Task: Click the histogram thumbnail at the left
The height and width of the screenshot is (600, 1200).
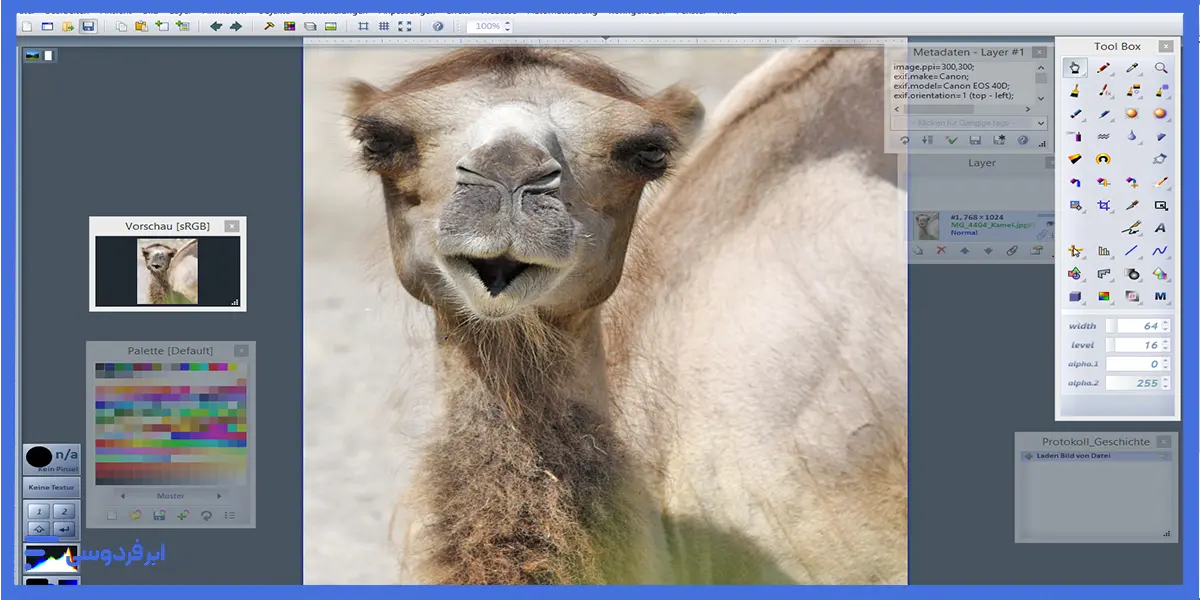Action: click(x=51, y=560)
